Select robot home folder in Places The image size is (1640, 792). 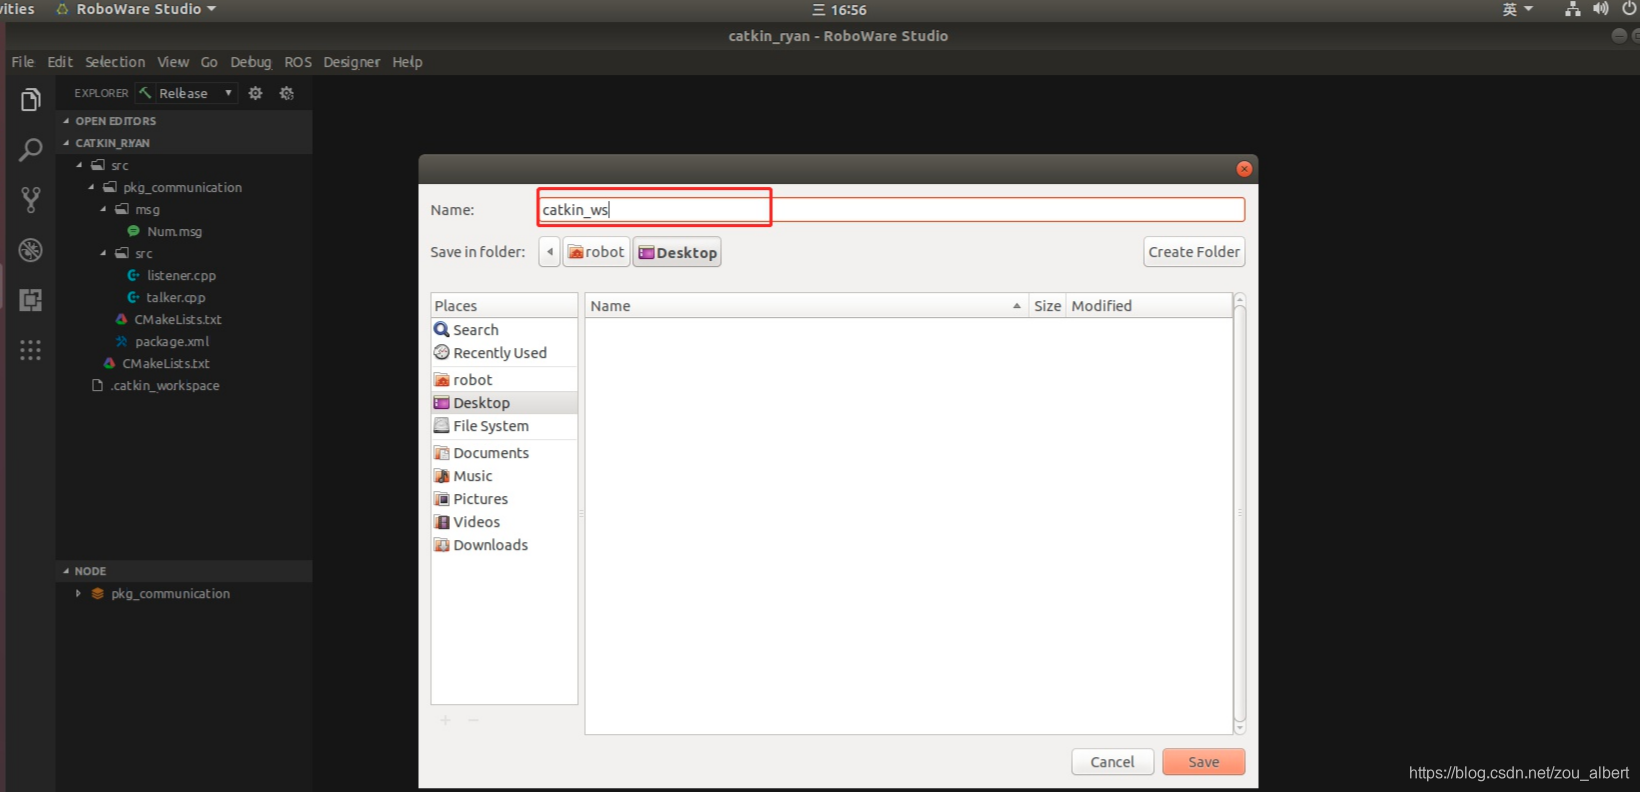[x=504, y=380]
